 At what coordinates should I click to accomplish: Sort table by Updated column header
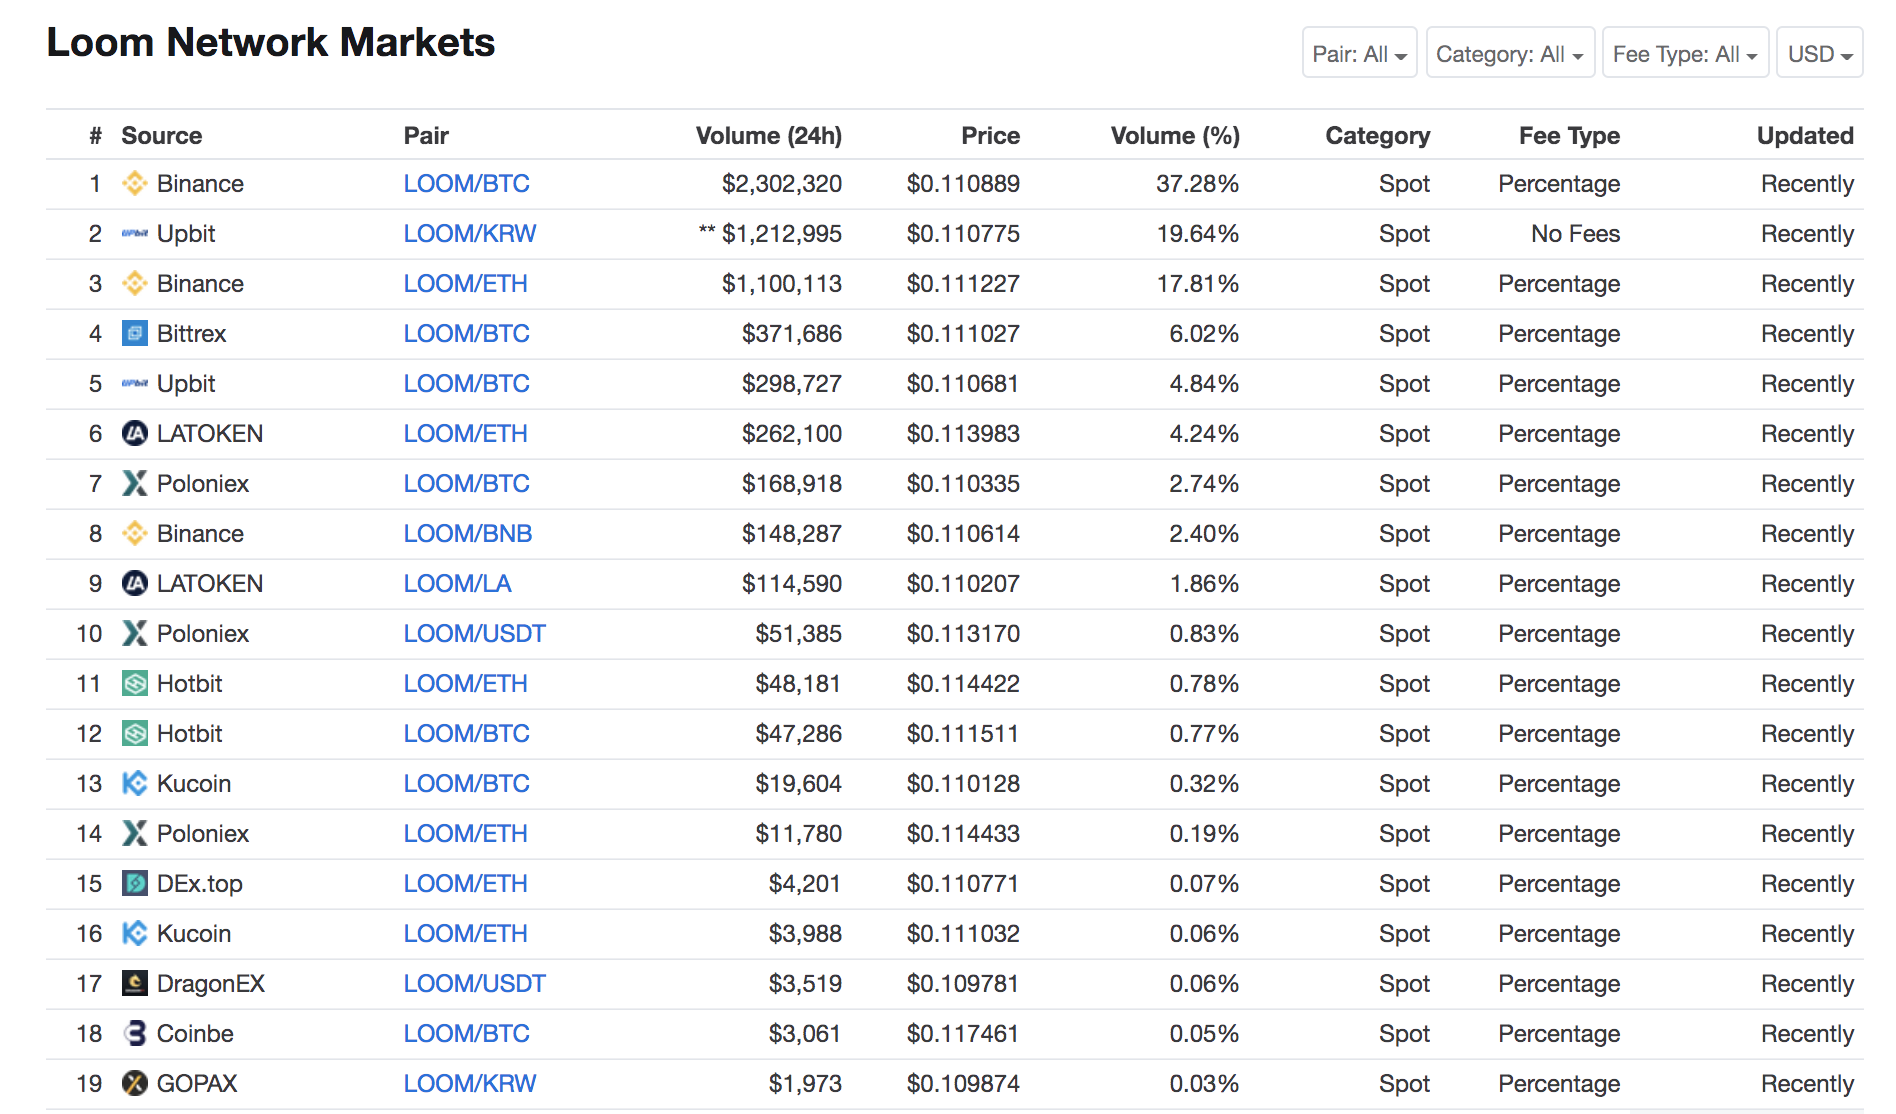tap(1805, 135)
